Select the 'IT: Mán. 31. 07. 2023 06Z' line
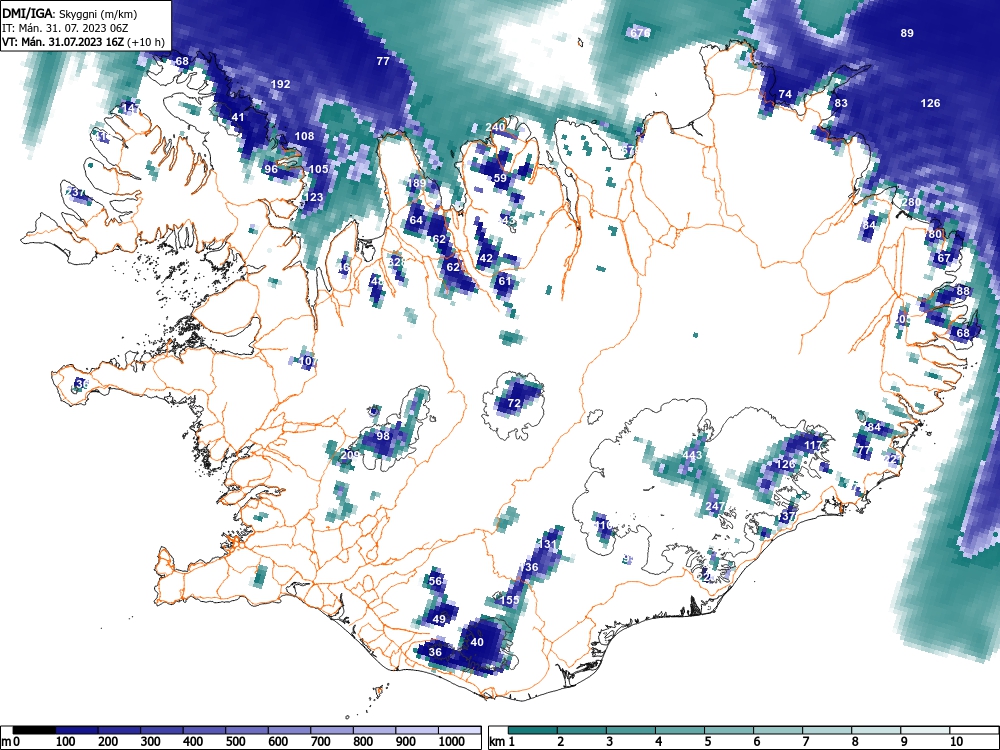1000x750 pixels. (65, 28)
